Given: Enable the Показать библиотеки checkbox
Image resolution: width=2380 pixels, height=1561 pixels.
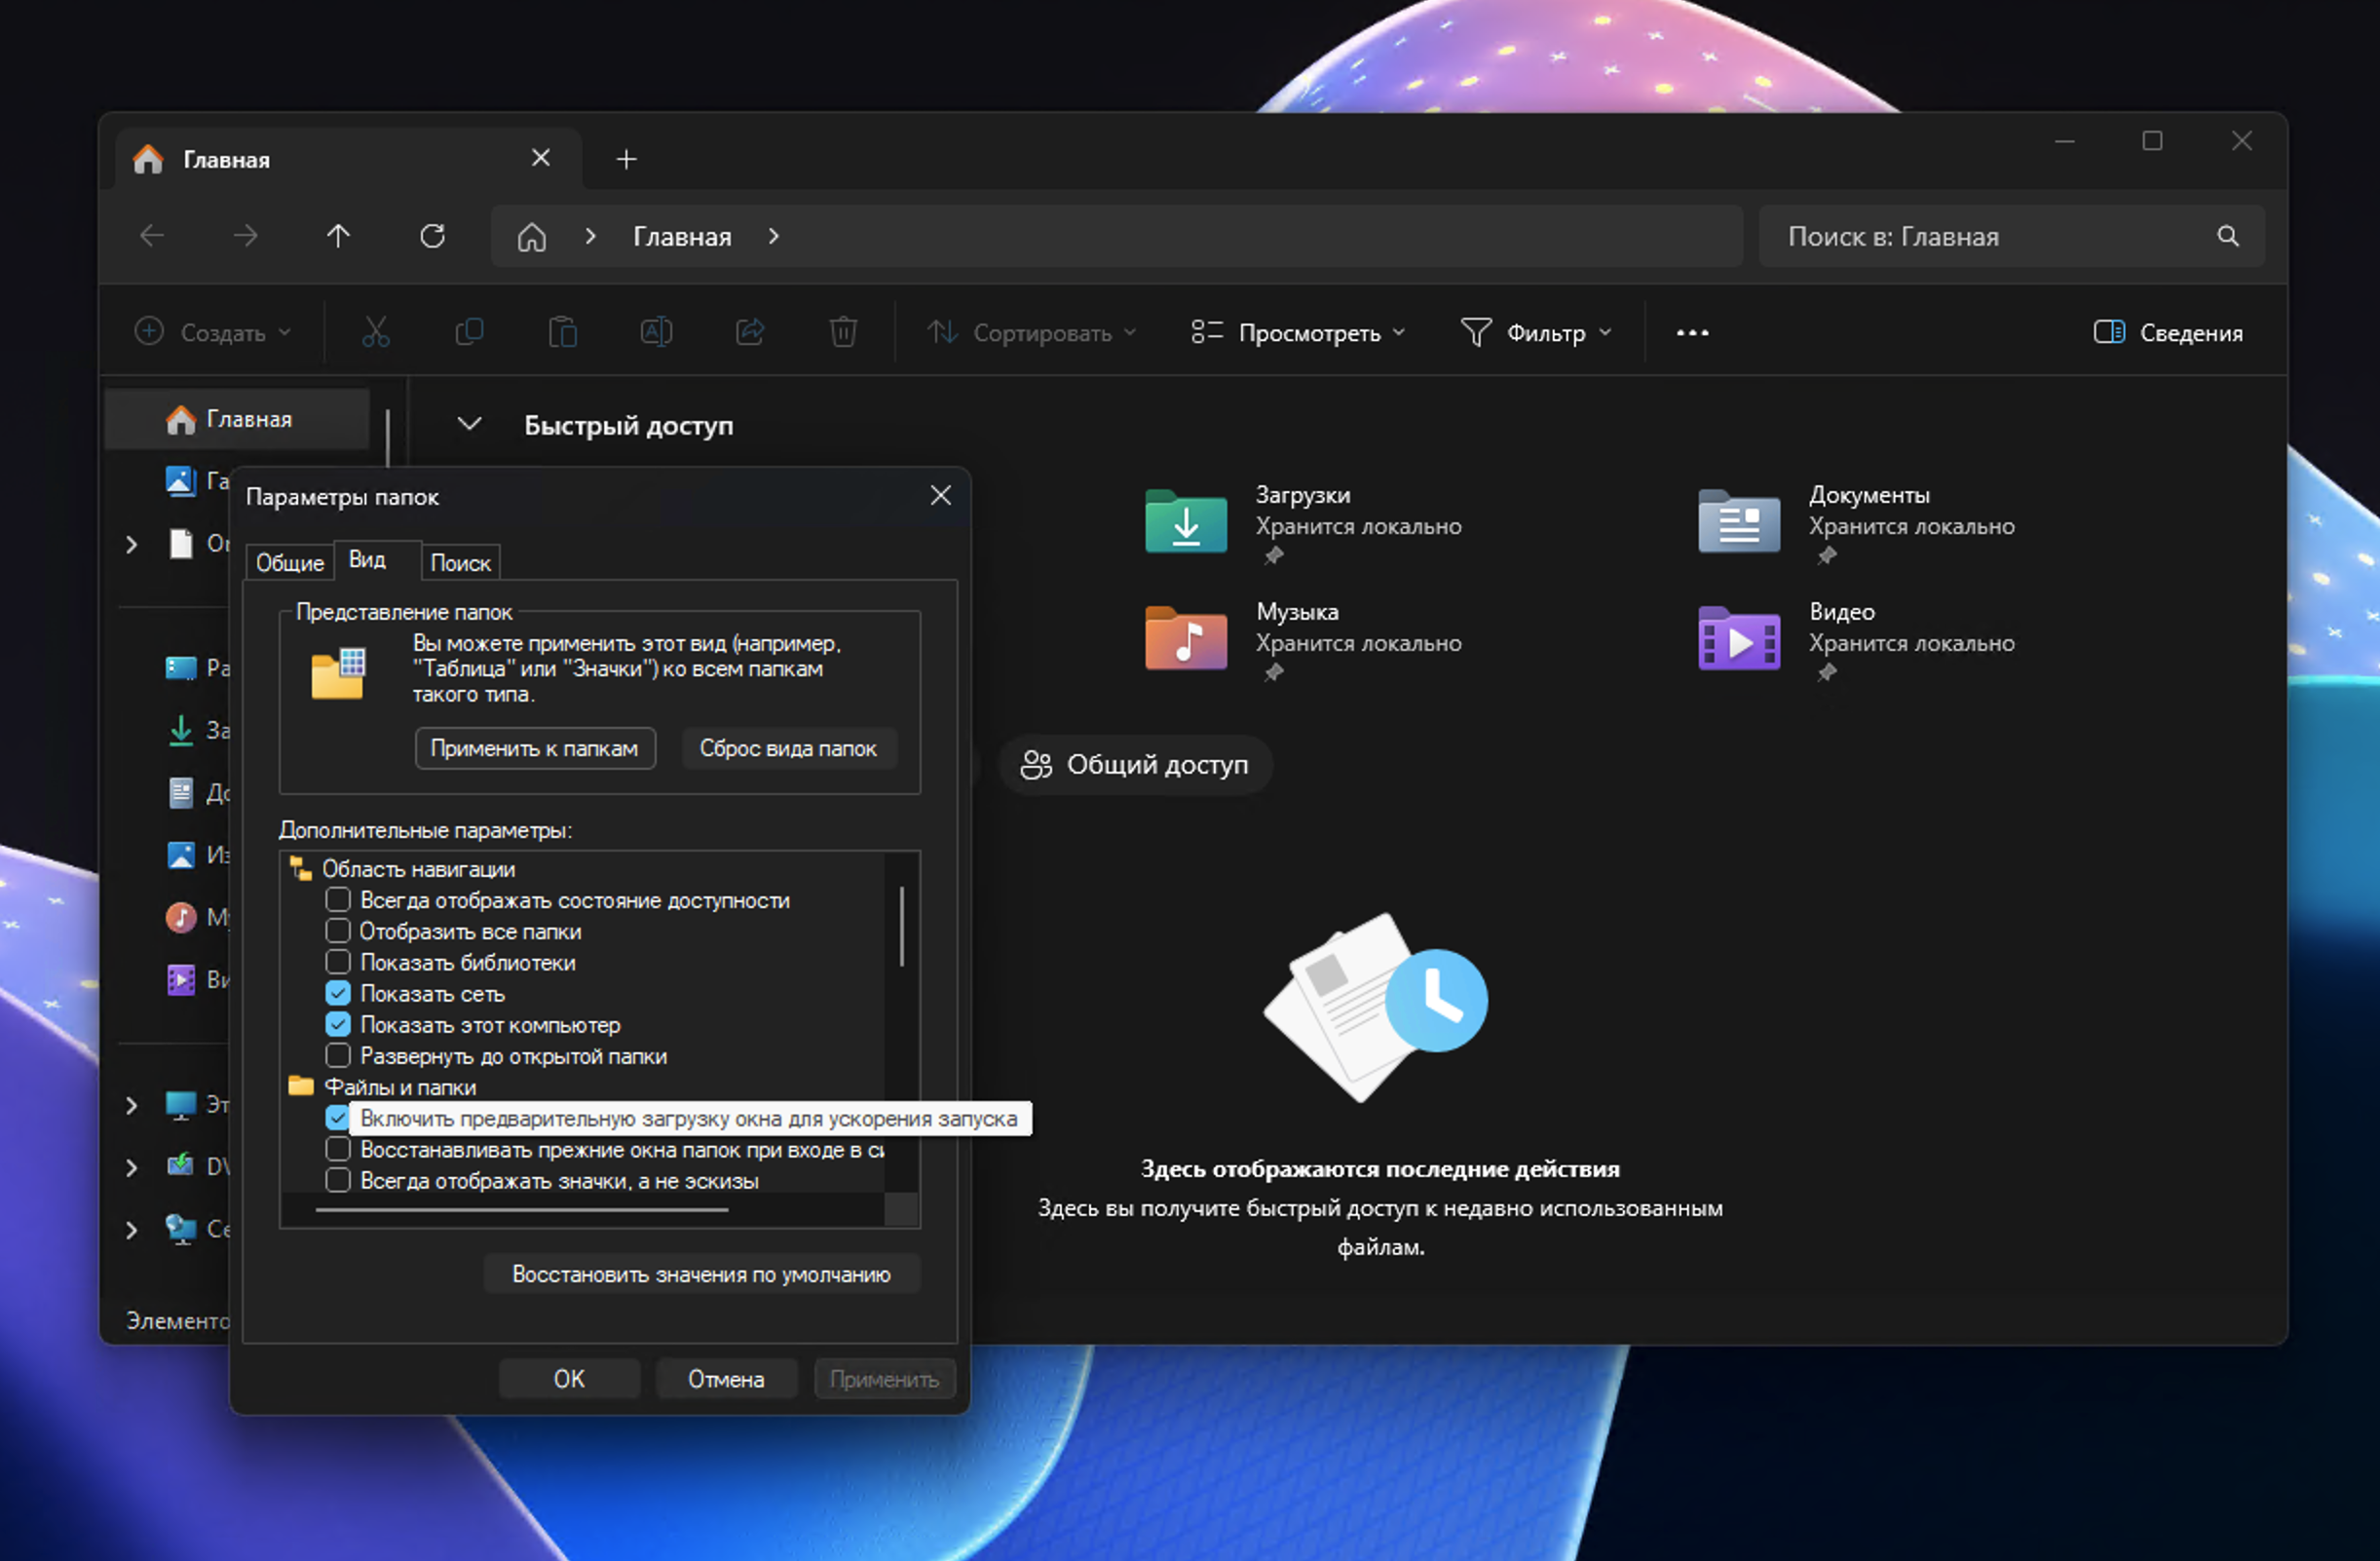Looking at the screenshot, I should pyautogui.click(x=338, y=962).
